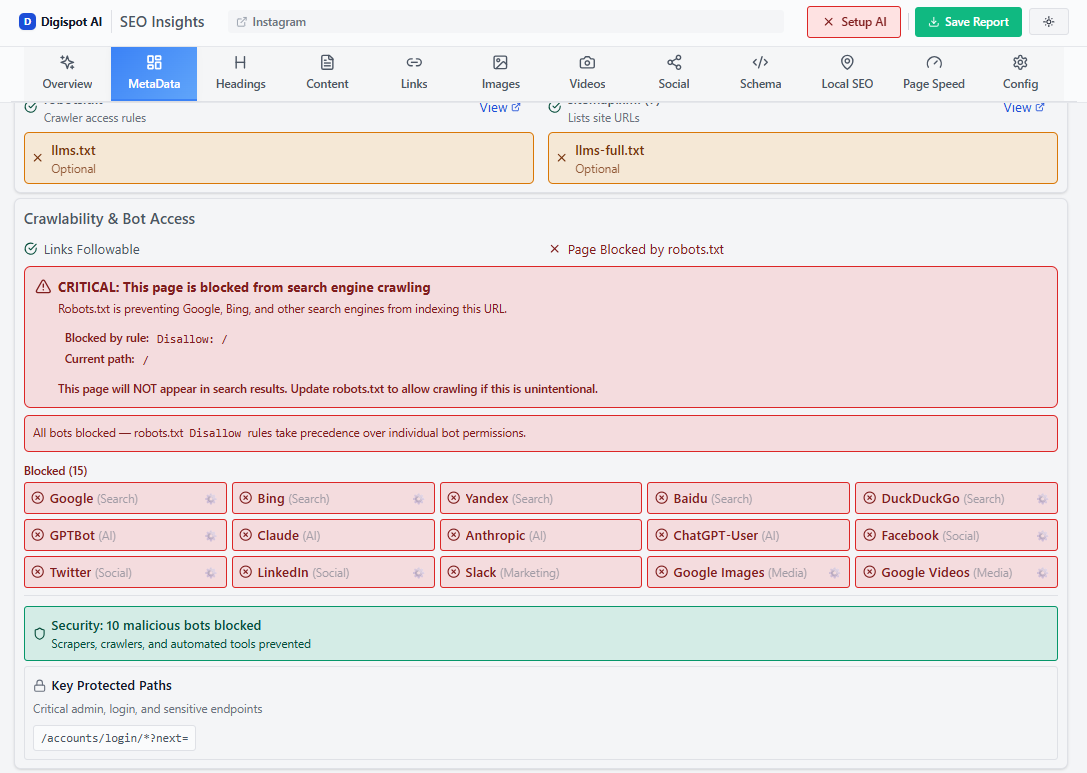Click the Setup AI button
1087x773 pixels.
coord(854,22)
